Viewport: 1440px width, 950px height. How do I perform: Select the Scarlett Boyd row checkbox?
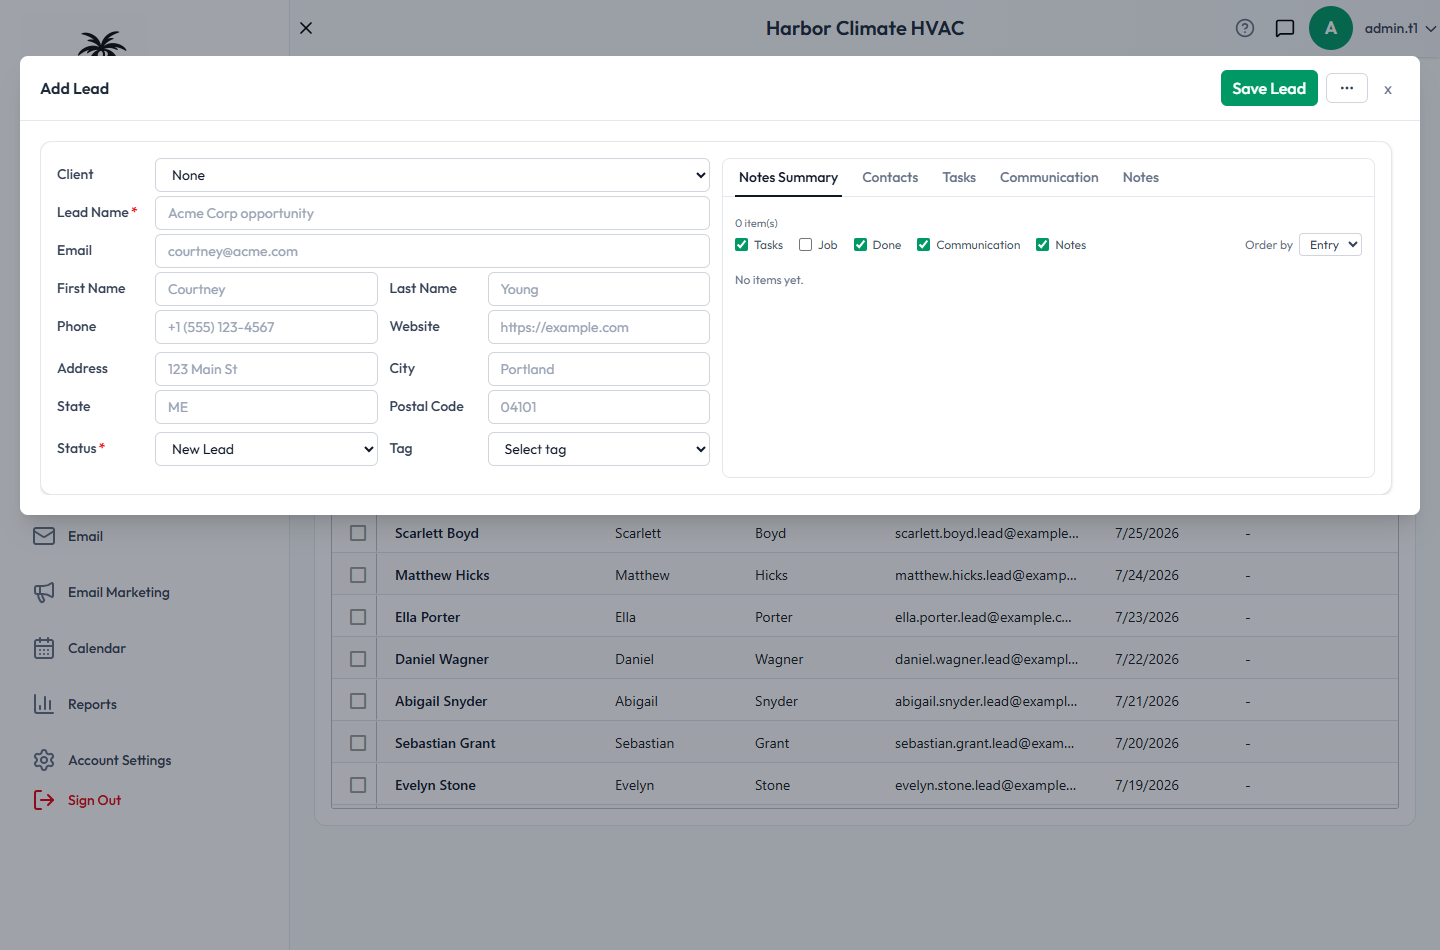click(358, 533)
